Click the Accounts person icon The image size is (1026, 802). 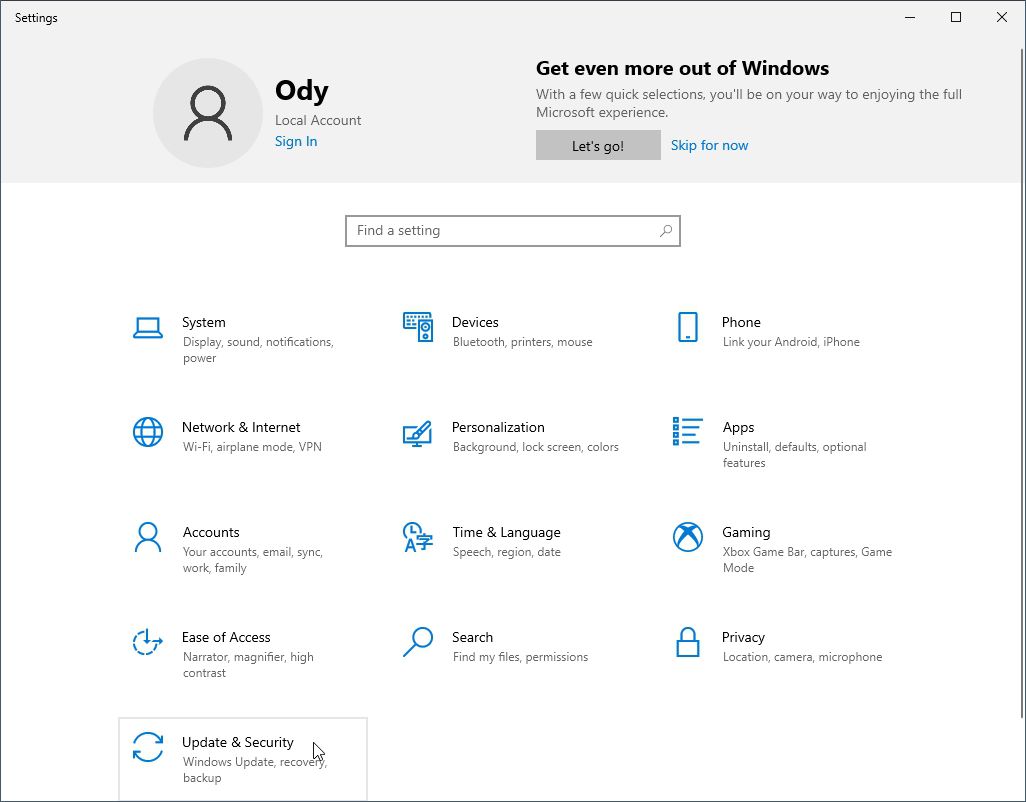click(148, 537)
